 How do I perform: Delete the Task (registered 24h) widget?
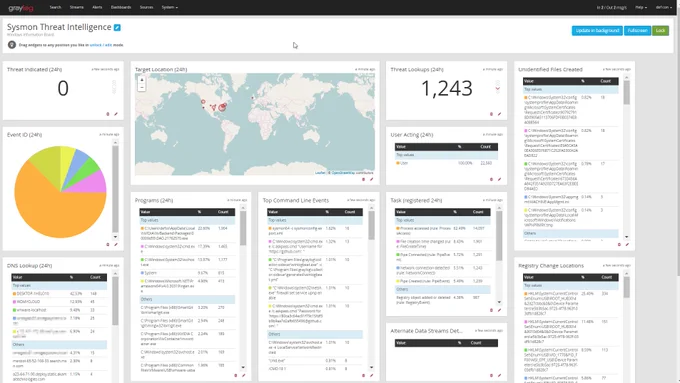[x=491, y=310]
